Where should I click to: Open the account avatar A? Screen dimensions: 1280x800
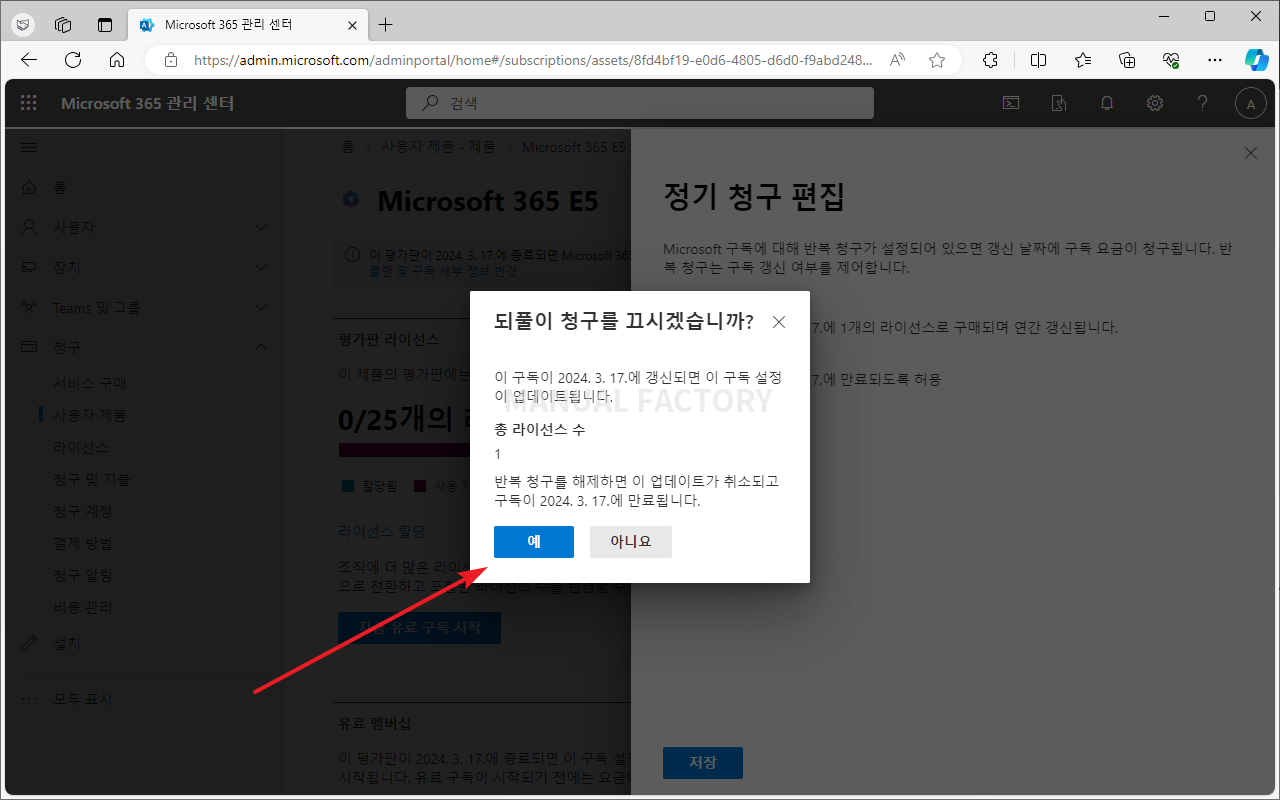point(1251,103)
